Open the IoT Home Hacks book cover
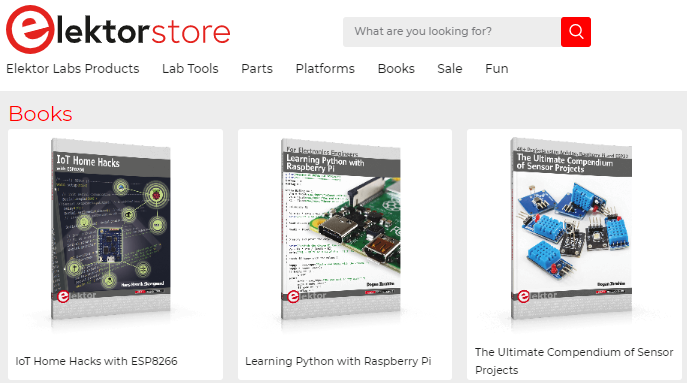Screen dimensions: 687x383 pyautogui.click(x=111, y=229)
